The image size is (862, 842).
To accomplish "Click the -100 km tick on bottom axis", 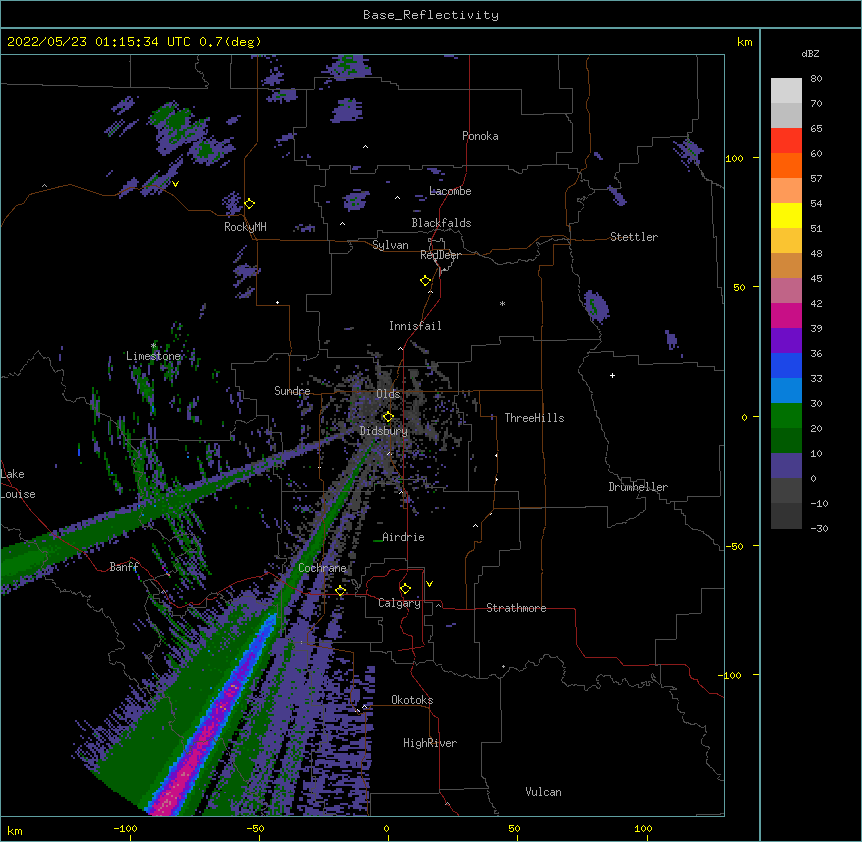I will pyautogui.click(x=126, y=828).
